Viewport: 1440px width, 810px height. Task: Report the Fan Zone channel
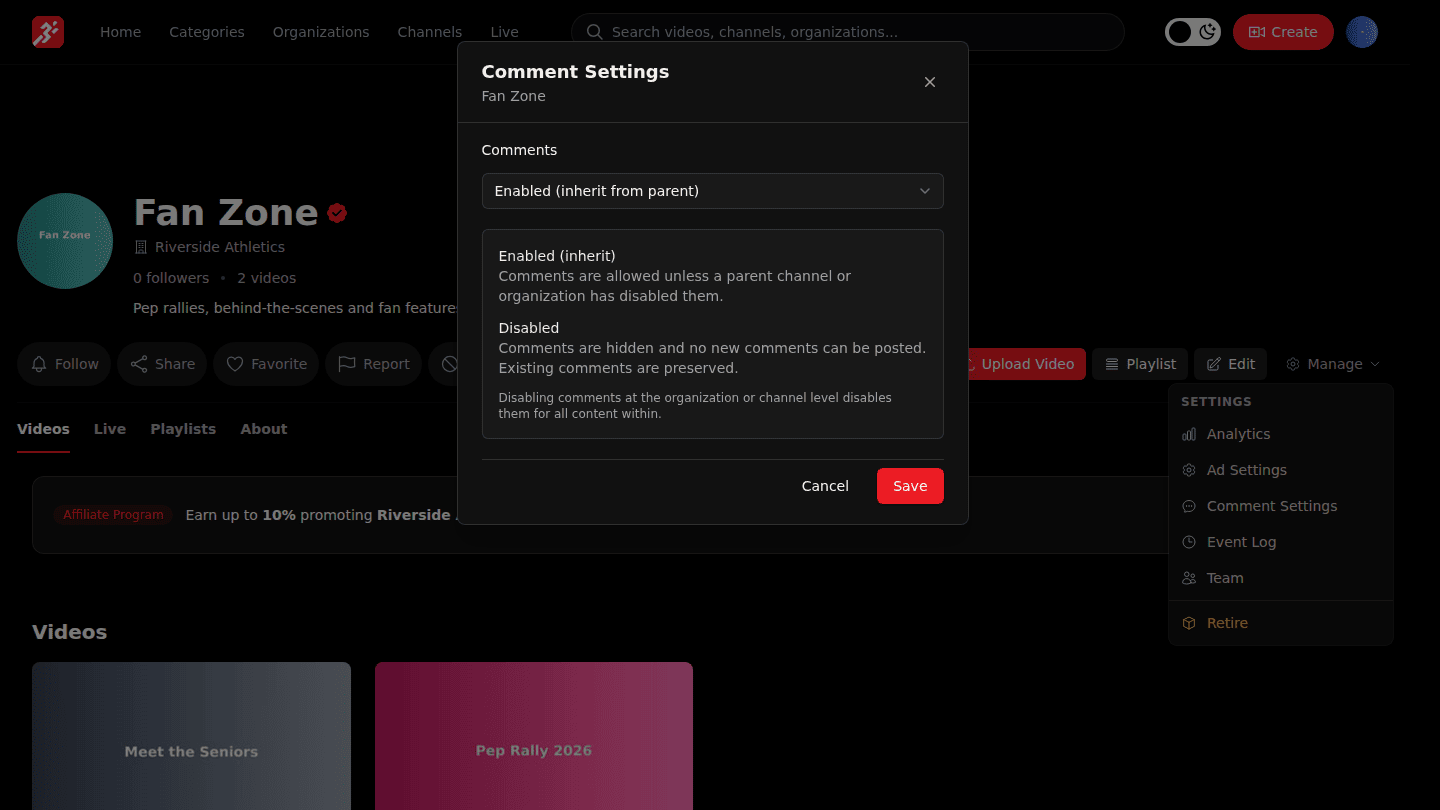373,364
